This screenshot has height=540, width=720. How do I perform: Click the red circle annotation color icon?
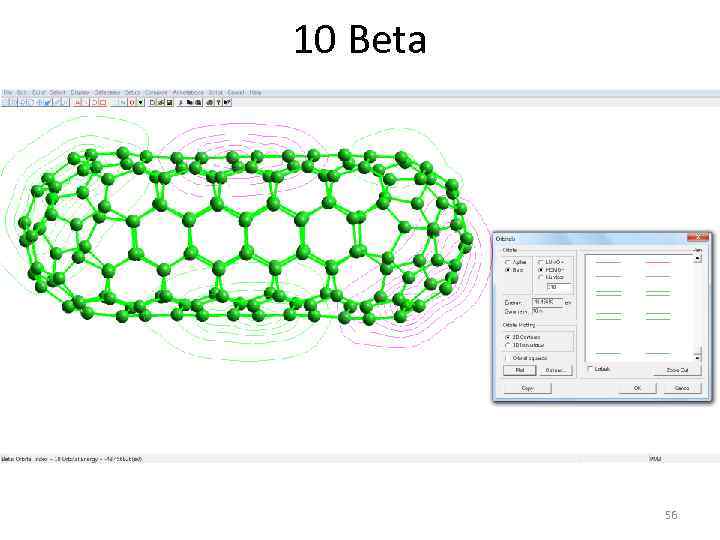[x=132, y=102]
